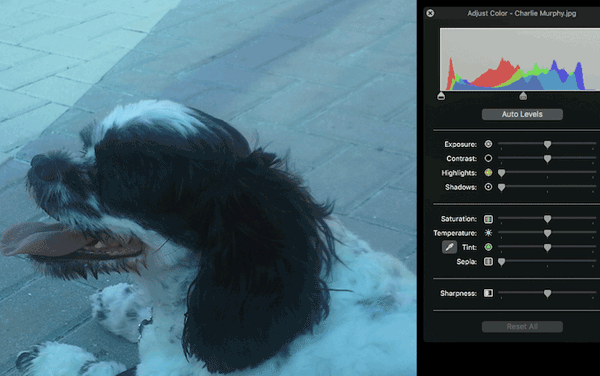Click the Reset All button
Viewport: 600px width, 376px height.
point(522,326)
